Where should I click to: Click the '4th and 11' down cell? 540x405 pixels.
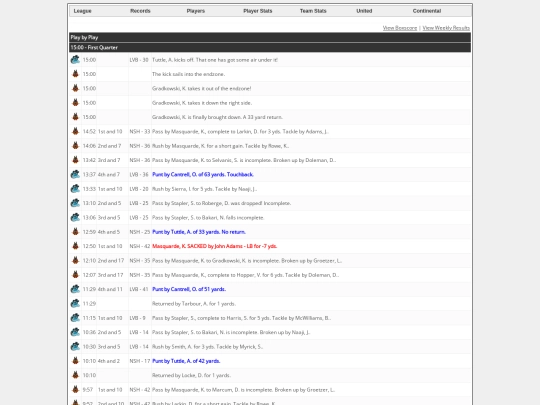pyautogui.click(x=110, y=289)
